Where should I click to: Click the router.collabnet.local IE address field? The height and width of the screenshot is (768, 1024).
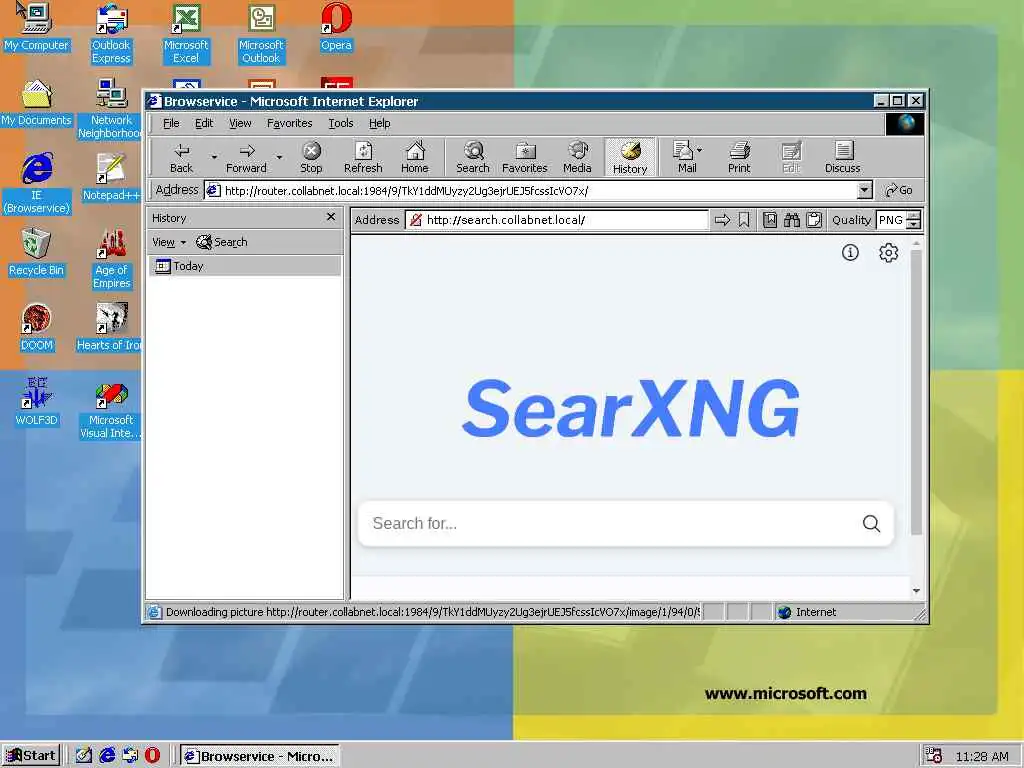tap(539, 191)
